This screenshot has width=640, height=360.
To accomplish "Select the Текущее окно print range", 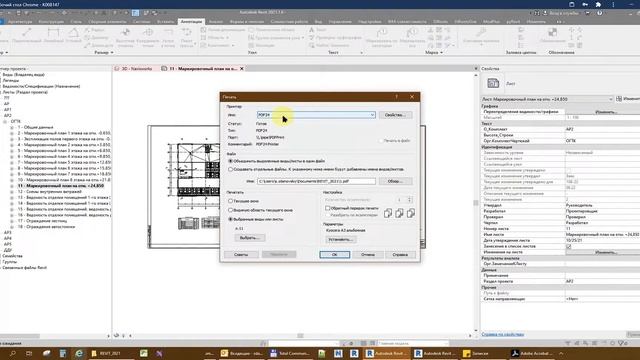I will pos(231,201).
